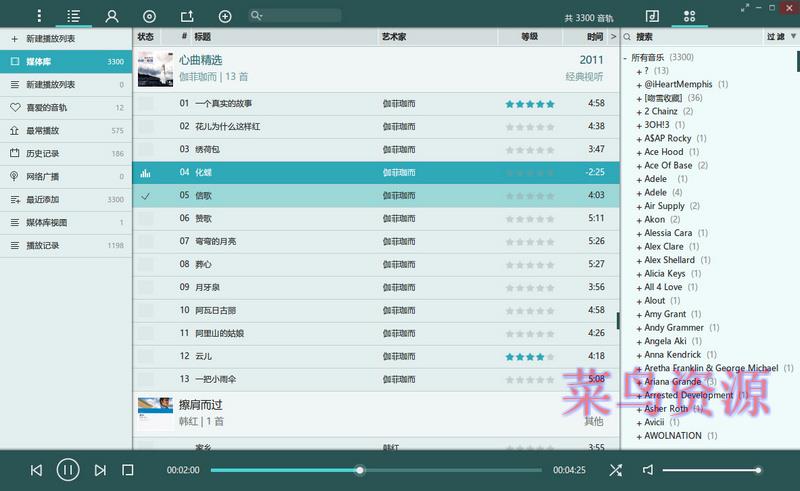Click the arrow next to 时间 header
The width and height of the screenshot is (800, 491).
pyautogui.click(x=613, y=37)
